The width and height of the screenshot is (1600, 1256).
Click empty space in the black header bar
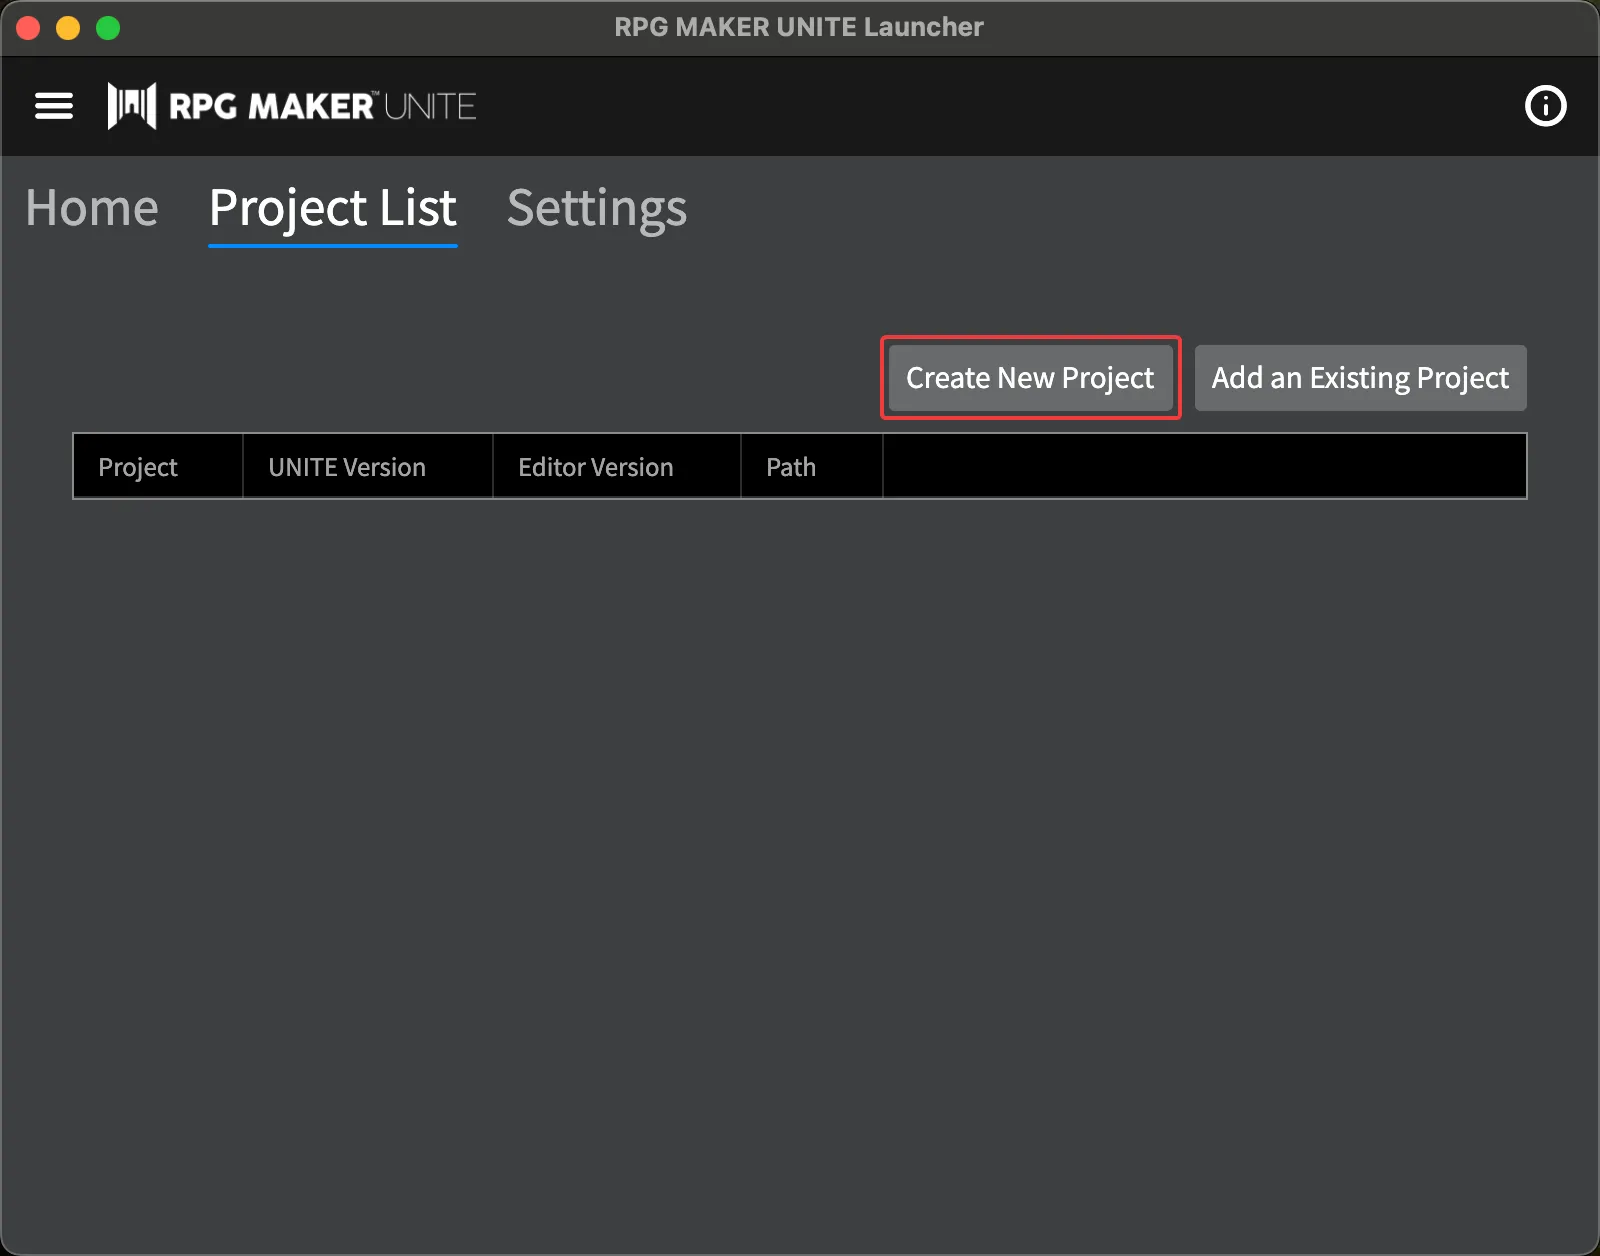[x=1000, y=106]
